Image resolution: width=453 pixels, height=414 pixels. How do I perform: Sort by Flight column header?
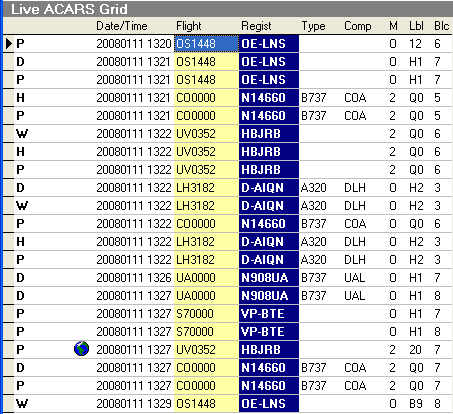[189, 26]
